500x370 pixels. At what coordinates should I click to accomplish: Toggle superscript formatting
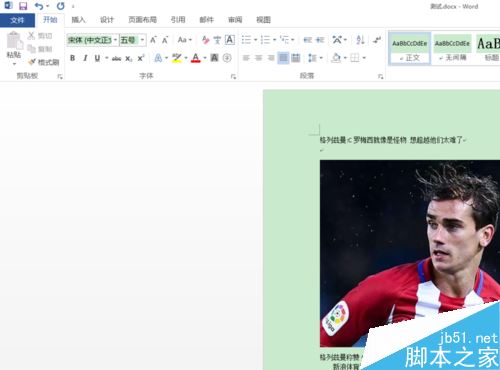(141, 58)
